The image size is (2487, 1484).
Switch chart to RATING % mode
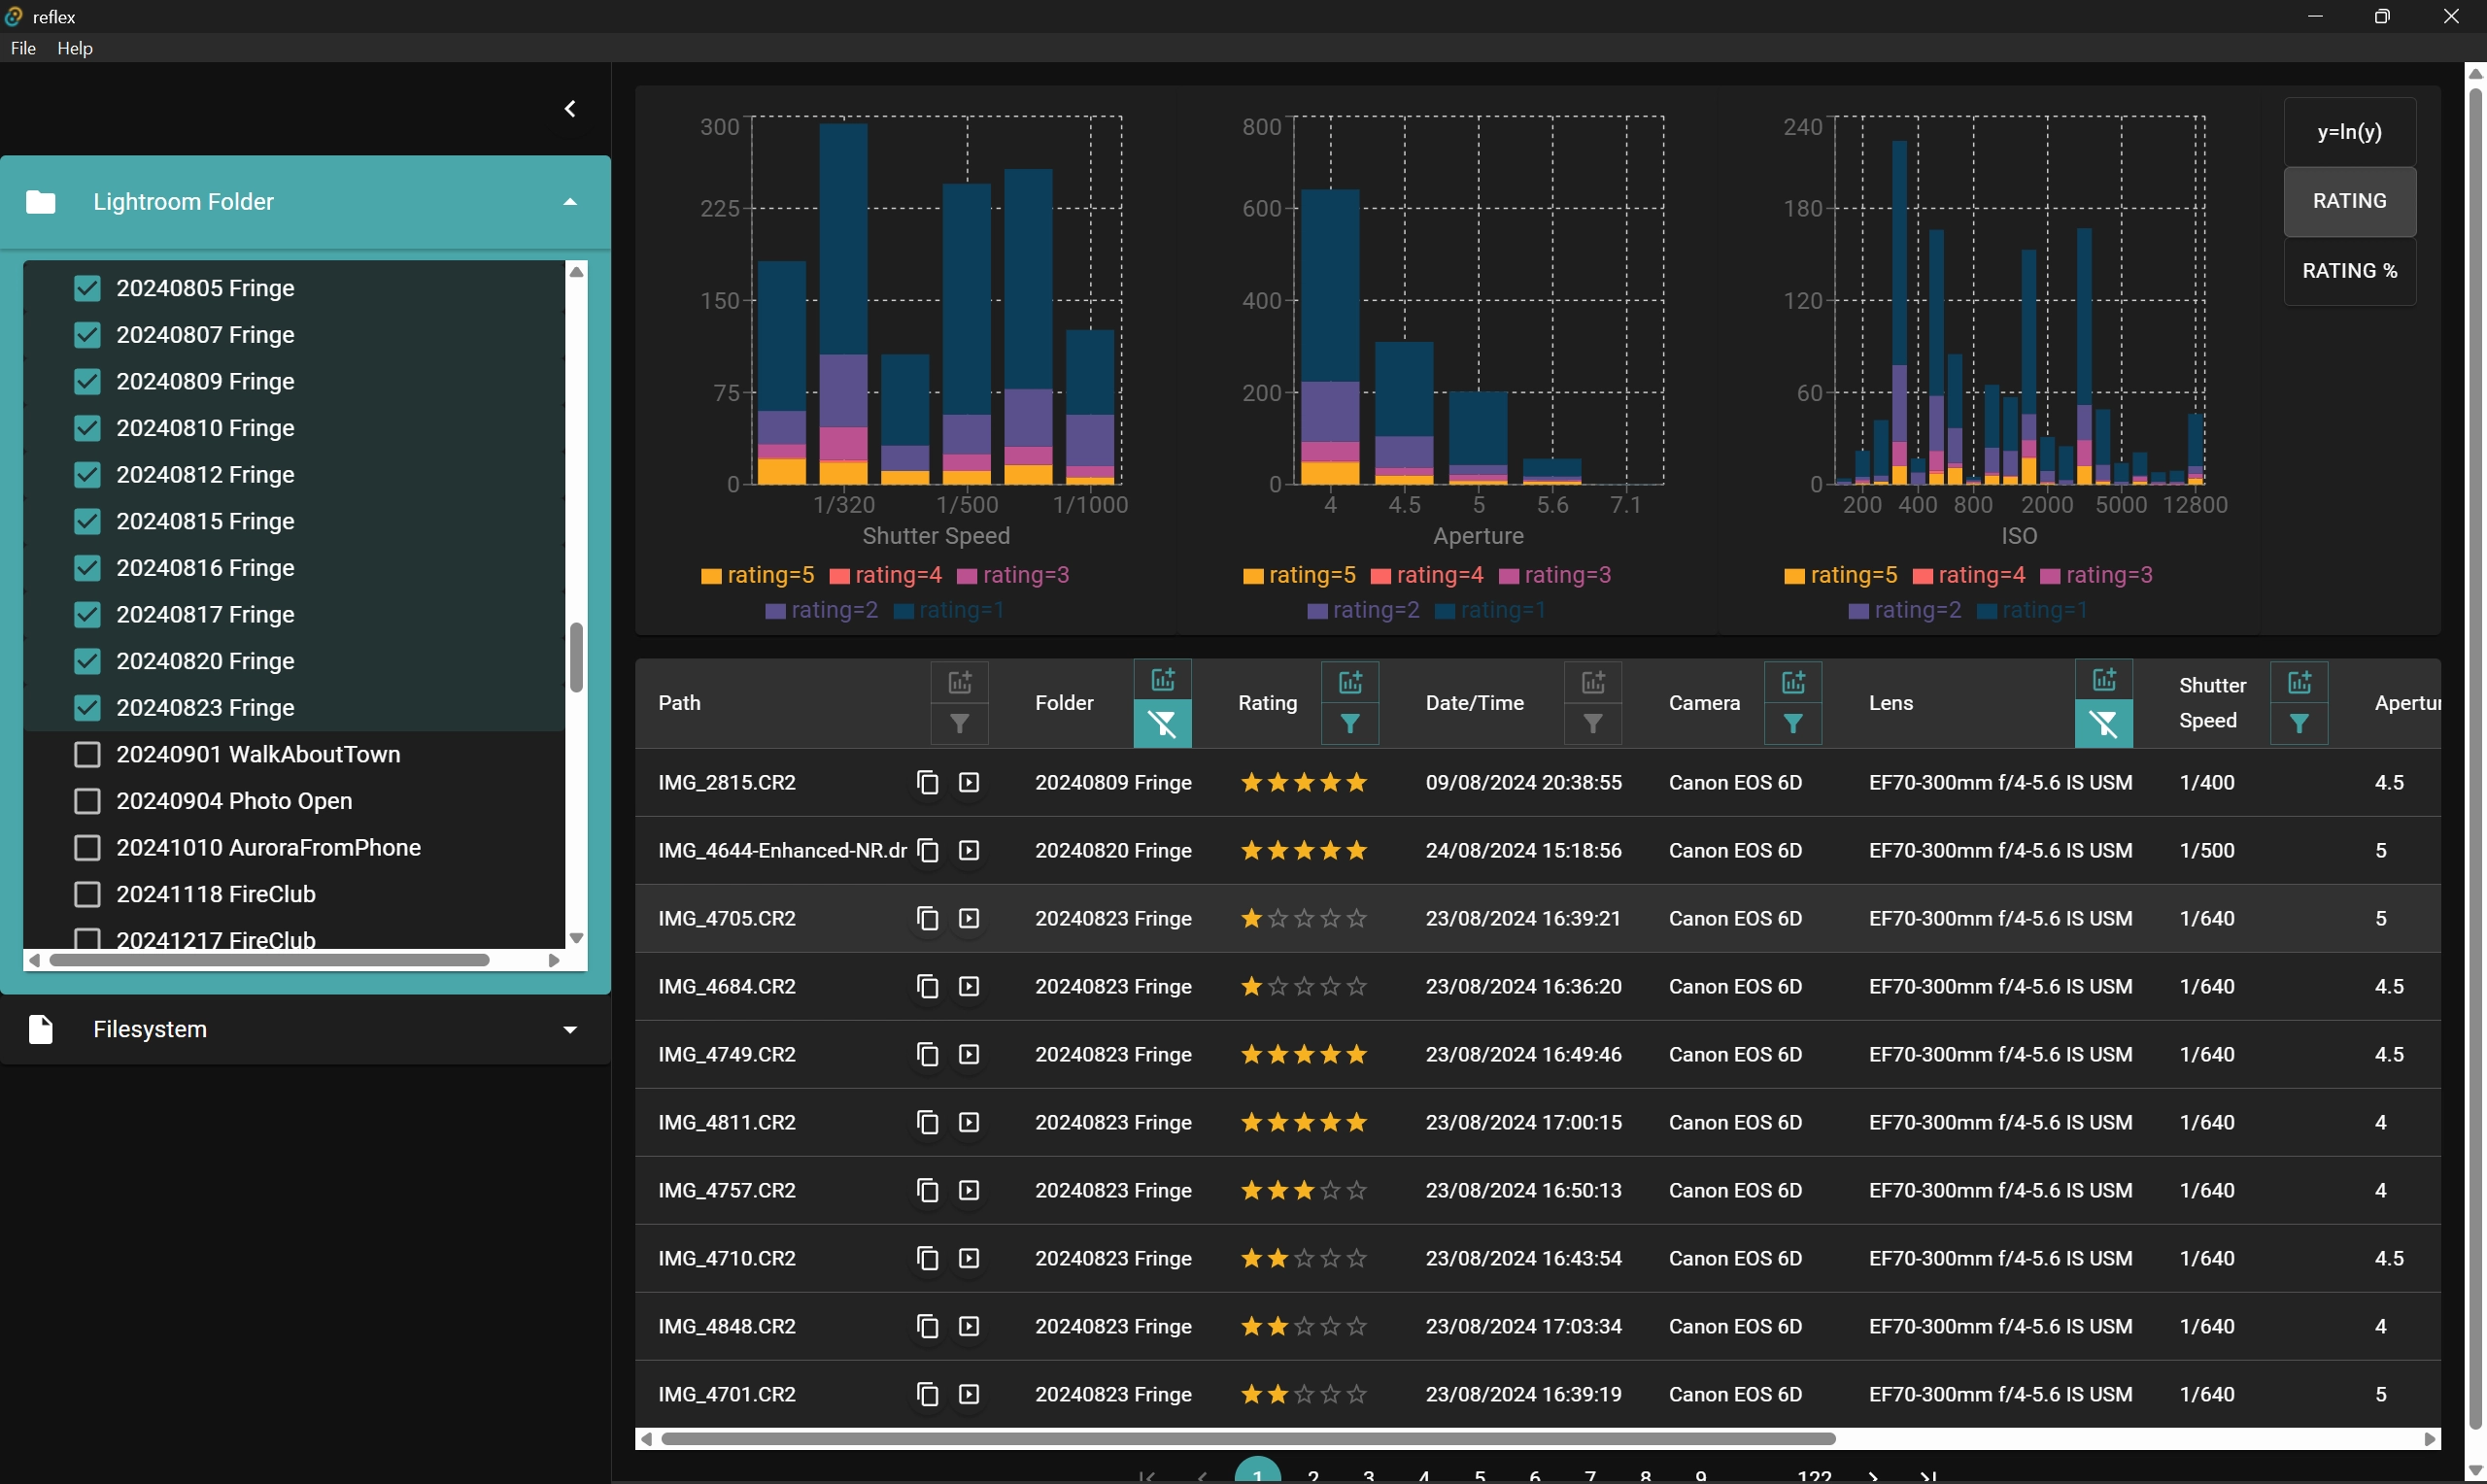click(x=2348, y=271)
